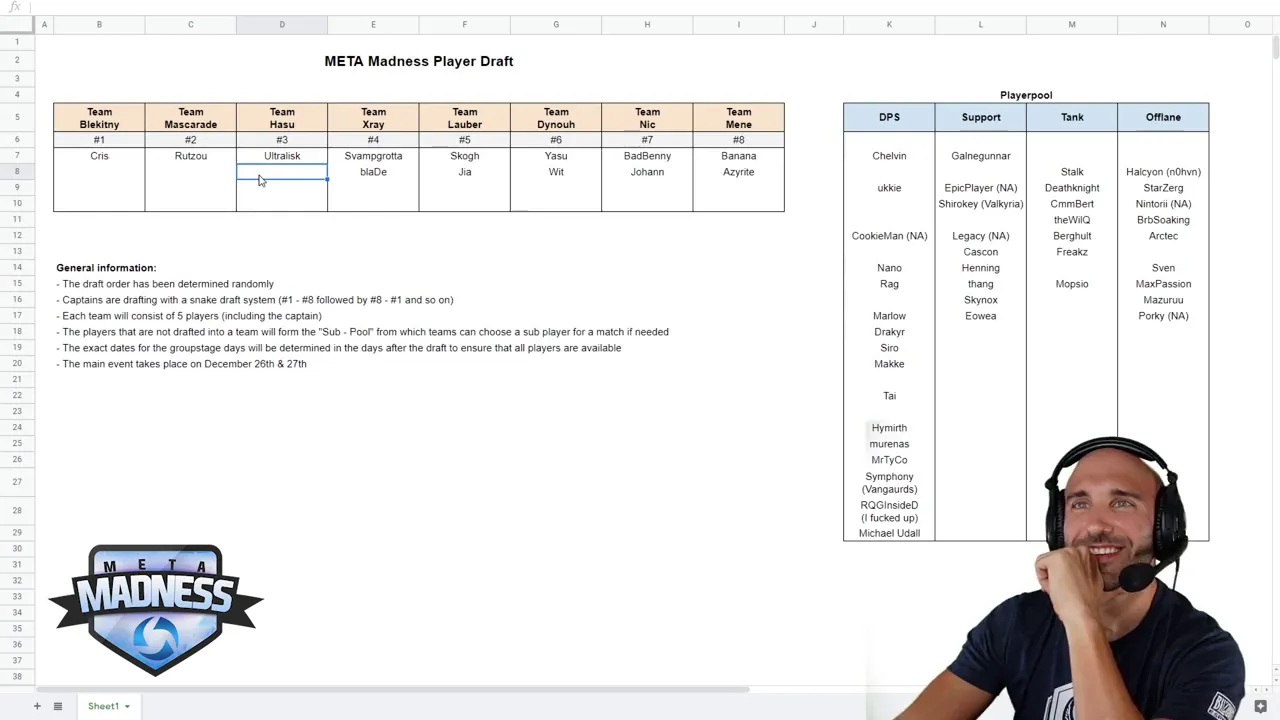
Task: Select the empty highlighted cell under Ultralisk
Action: (282, 172)
